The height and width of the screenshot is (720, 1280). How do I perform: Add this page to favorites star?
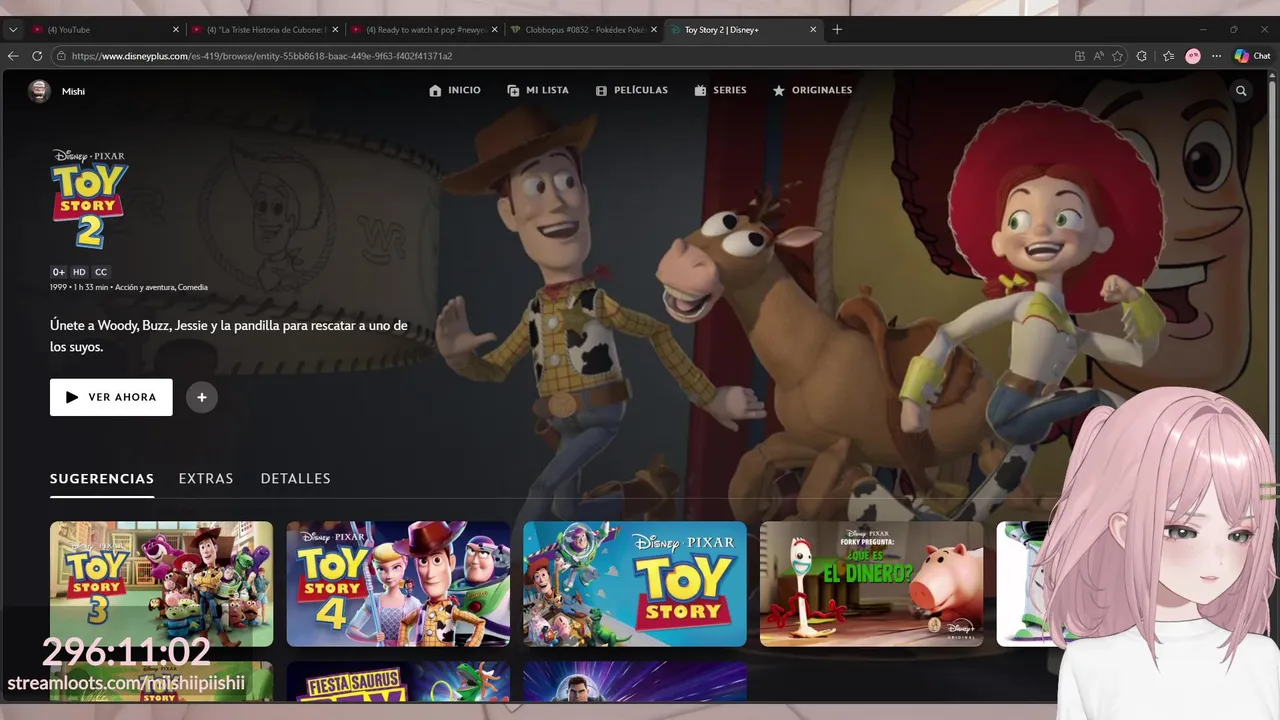1118,56
